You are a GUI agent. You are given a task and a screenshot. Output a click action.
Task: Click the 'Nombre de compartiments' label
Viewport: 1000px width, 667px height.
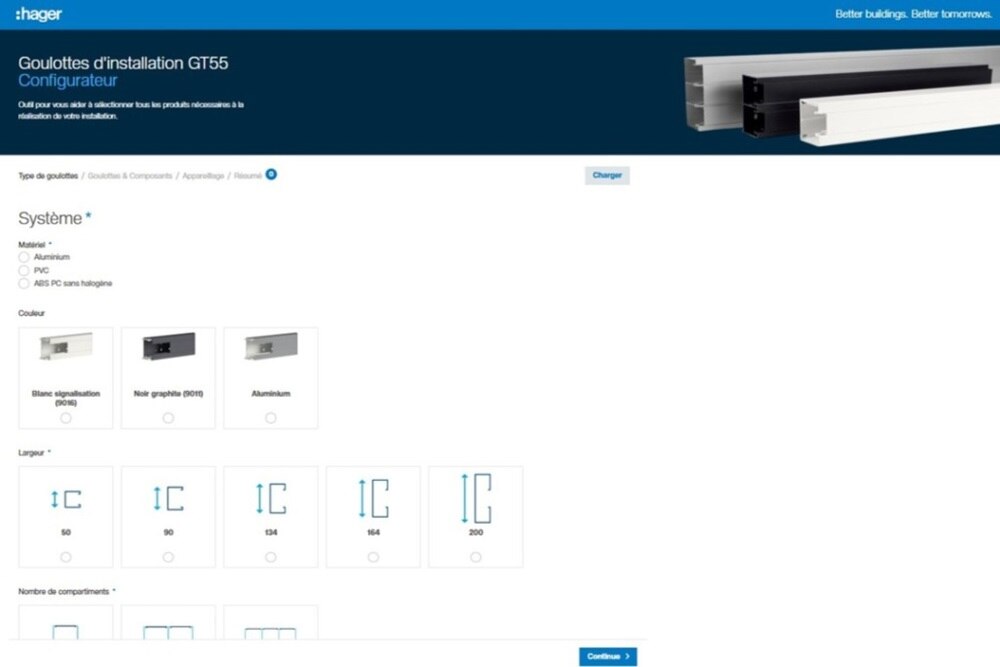tap(64, 592)
